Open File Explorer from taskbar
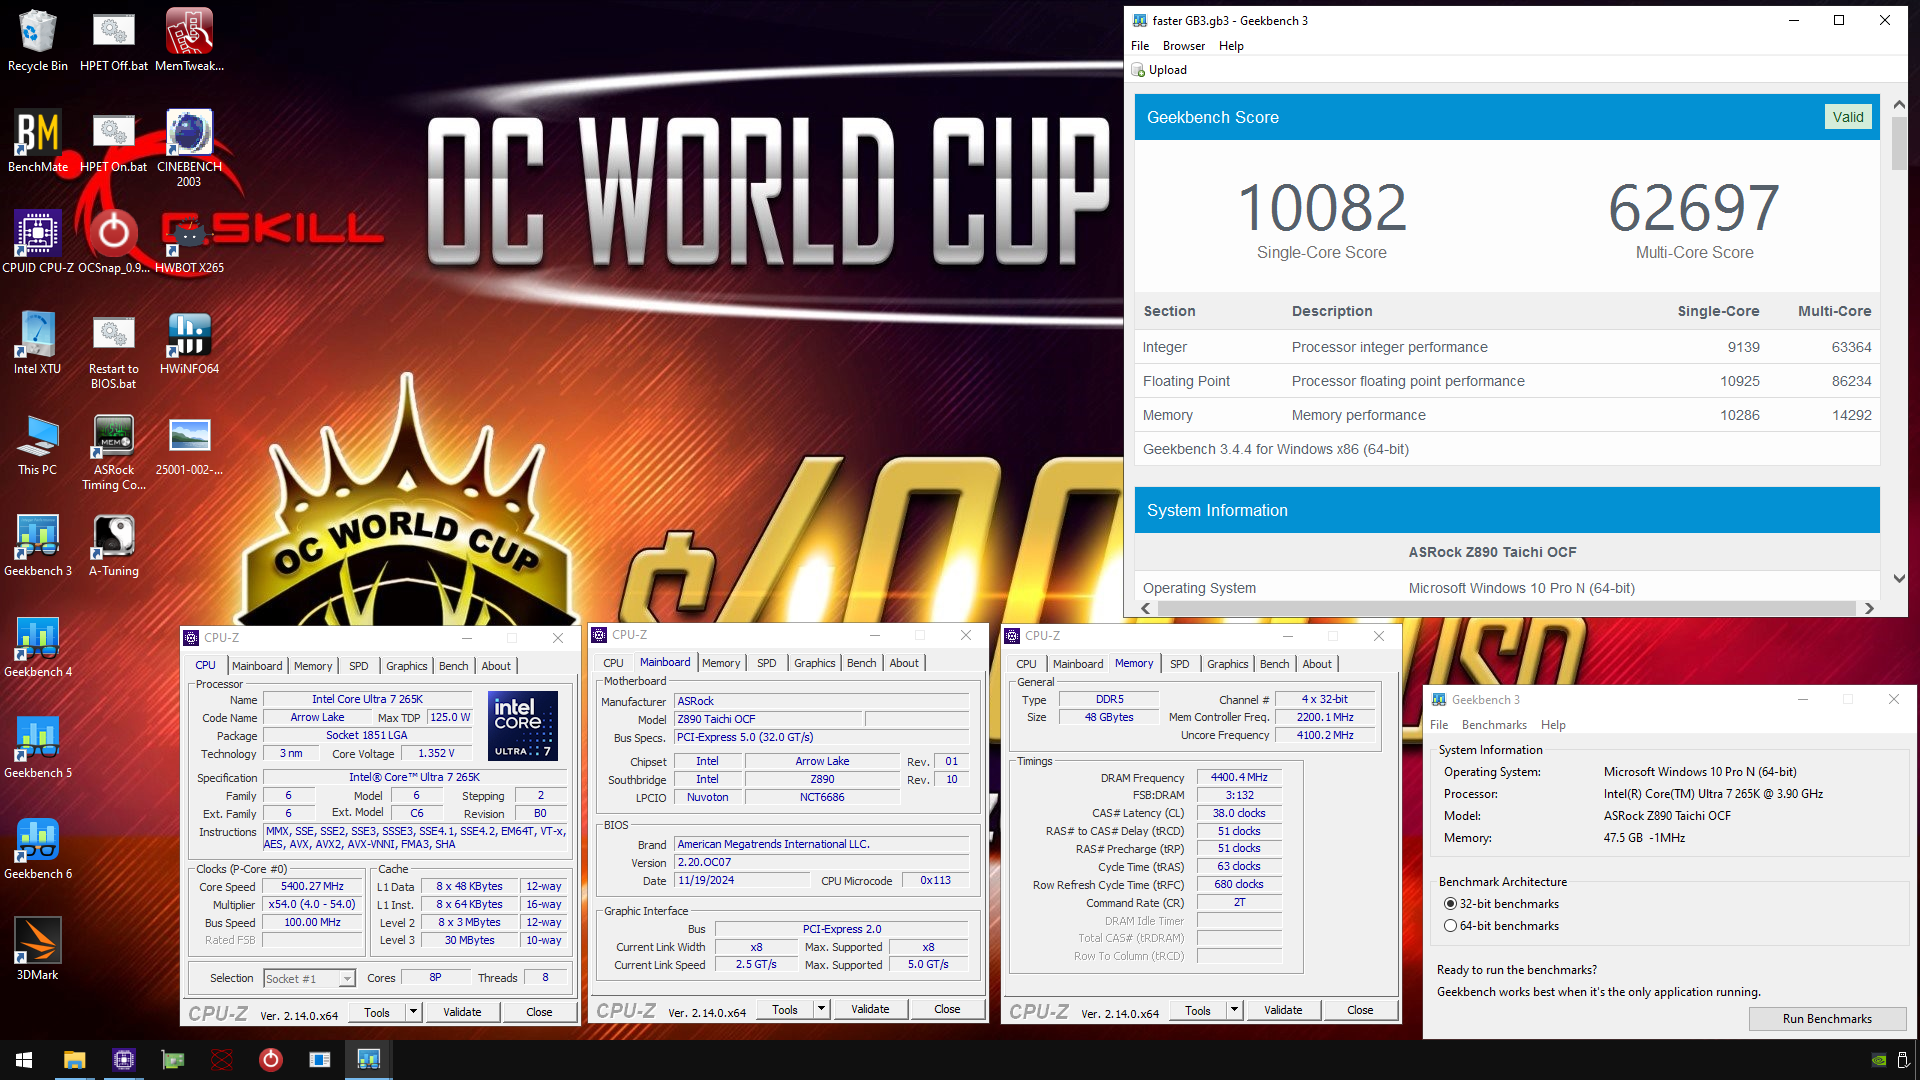The image size is (1920, 1080). point(74,1060)
